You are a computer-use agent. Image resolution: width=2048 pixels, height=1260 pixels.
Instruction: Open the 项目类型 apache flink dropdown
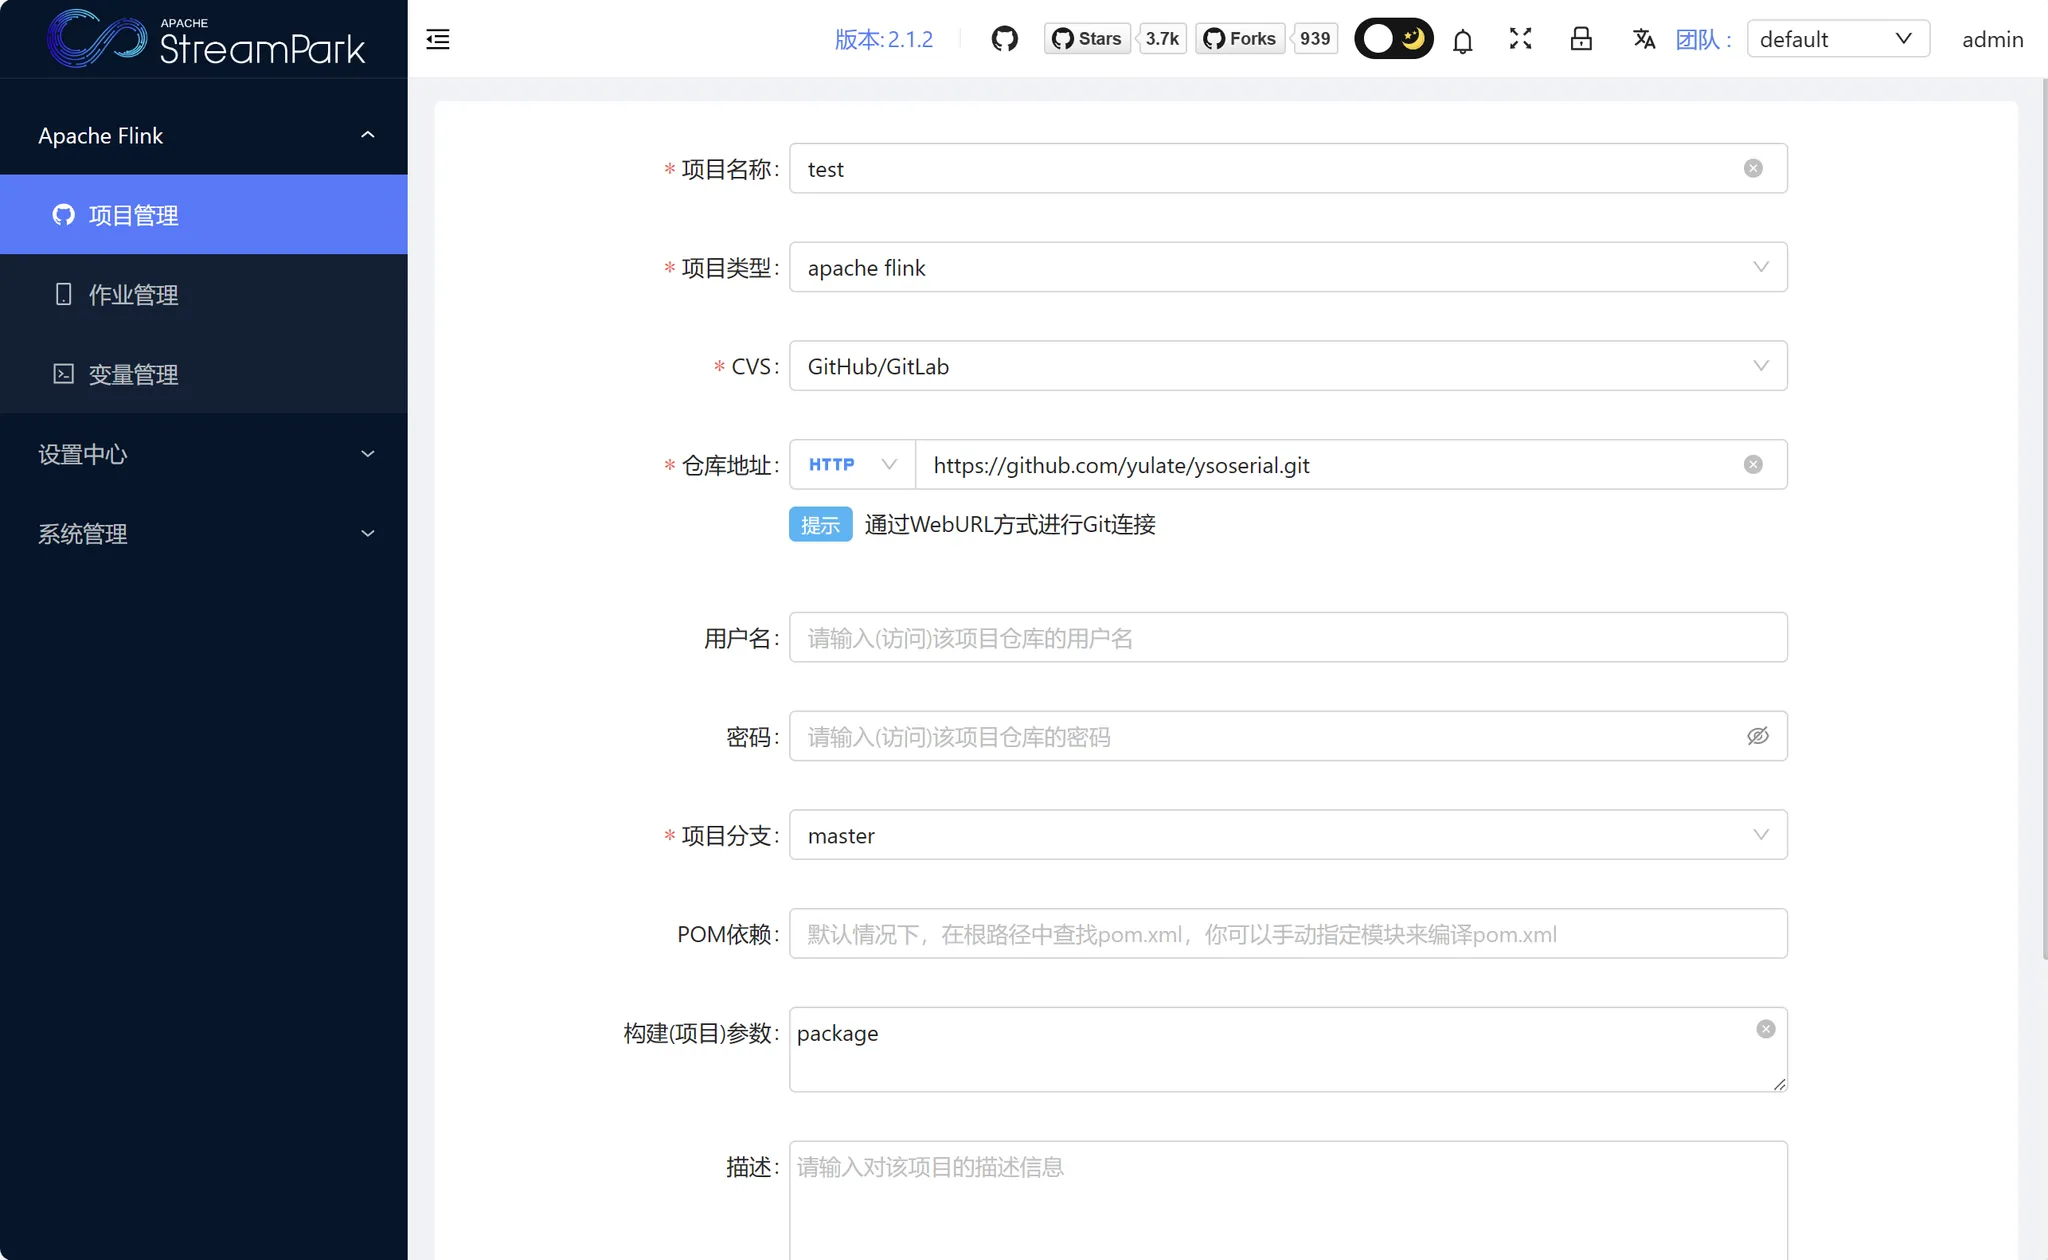pos(1288,267)
